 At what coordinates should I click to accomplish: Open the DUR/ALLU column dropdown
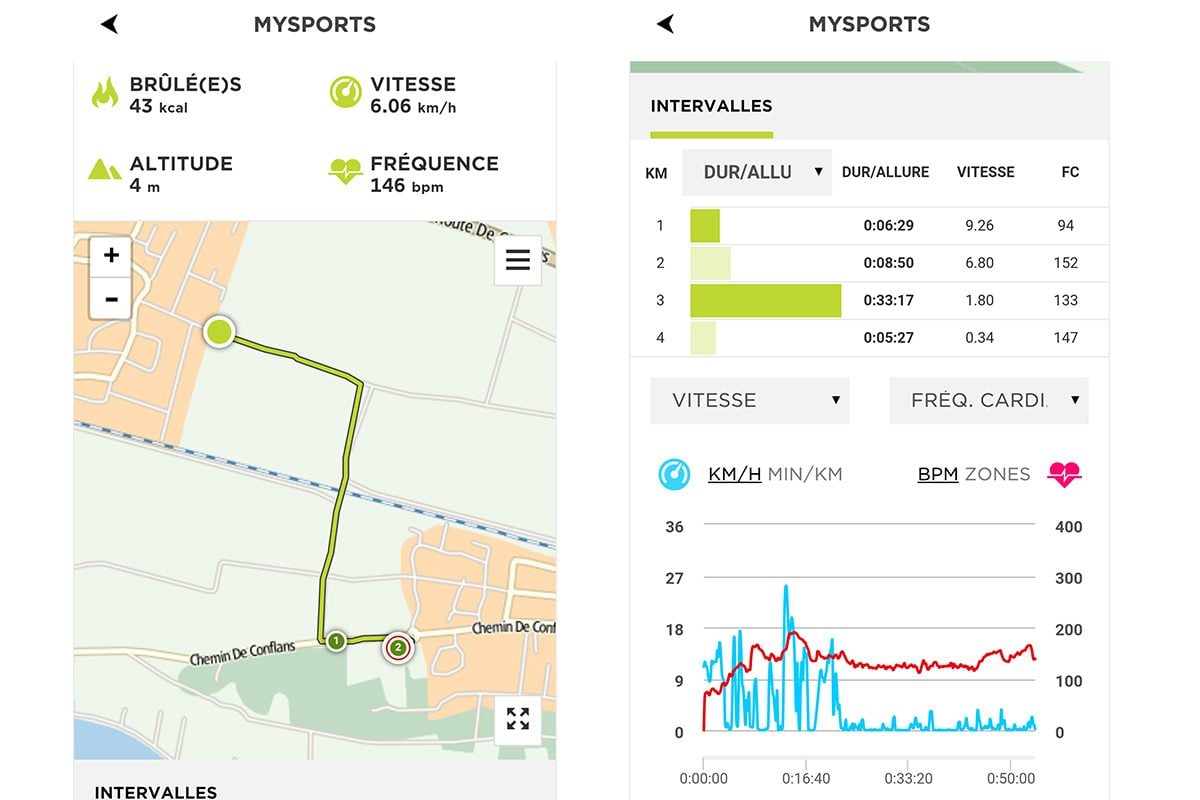[x=757, y=172]
